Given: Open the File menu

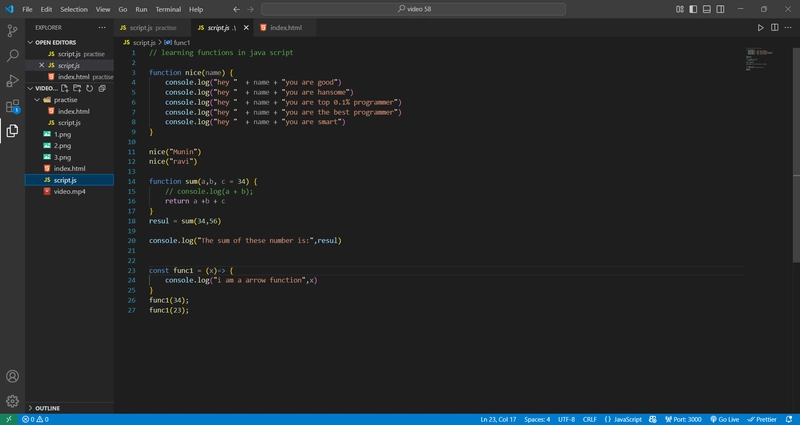Looking at the screenshot, I should (27, 9).
